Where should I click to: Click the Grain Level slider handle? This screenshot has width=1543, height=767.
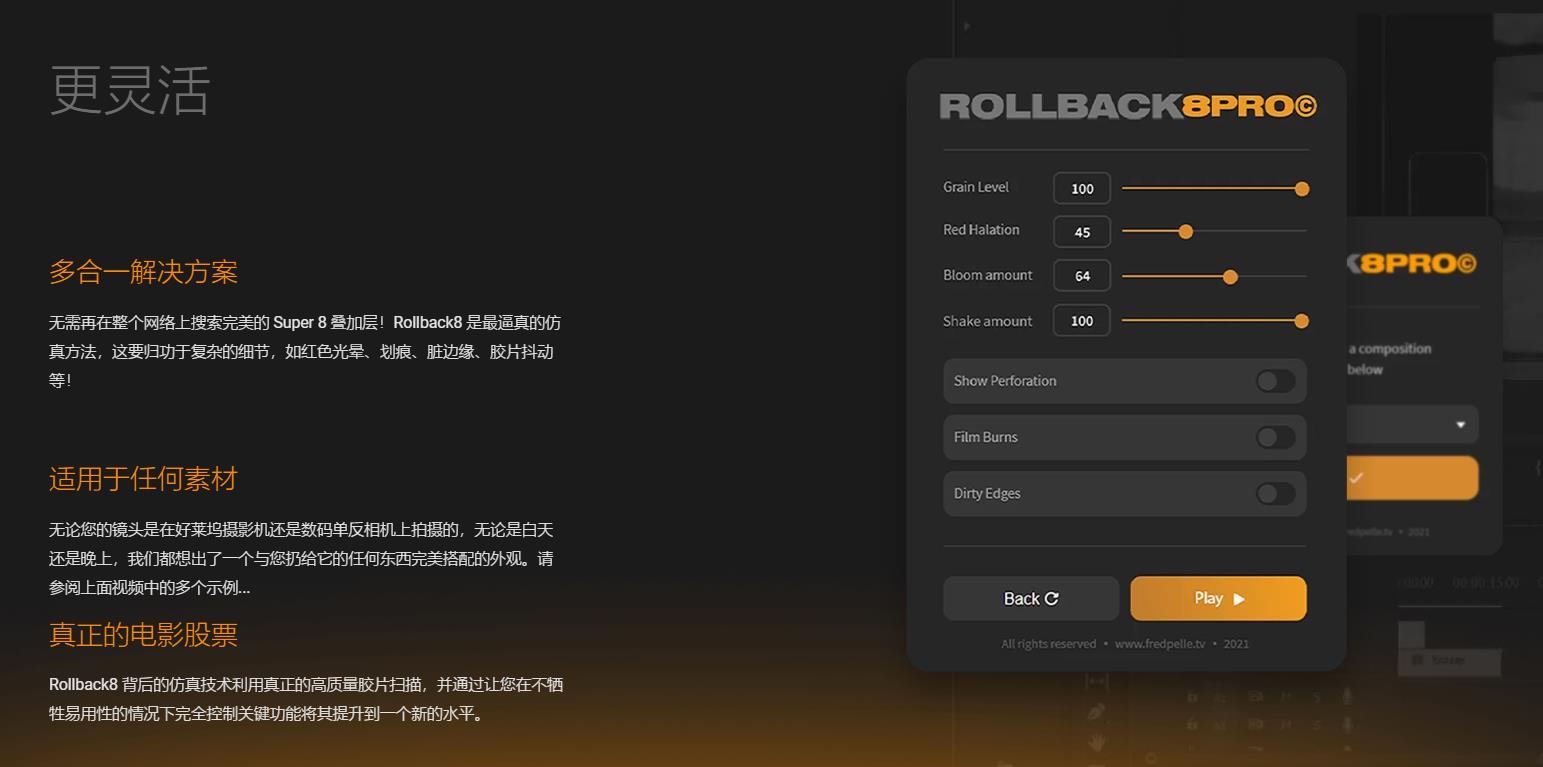(x=1302, y=188)
